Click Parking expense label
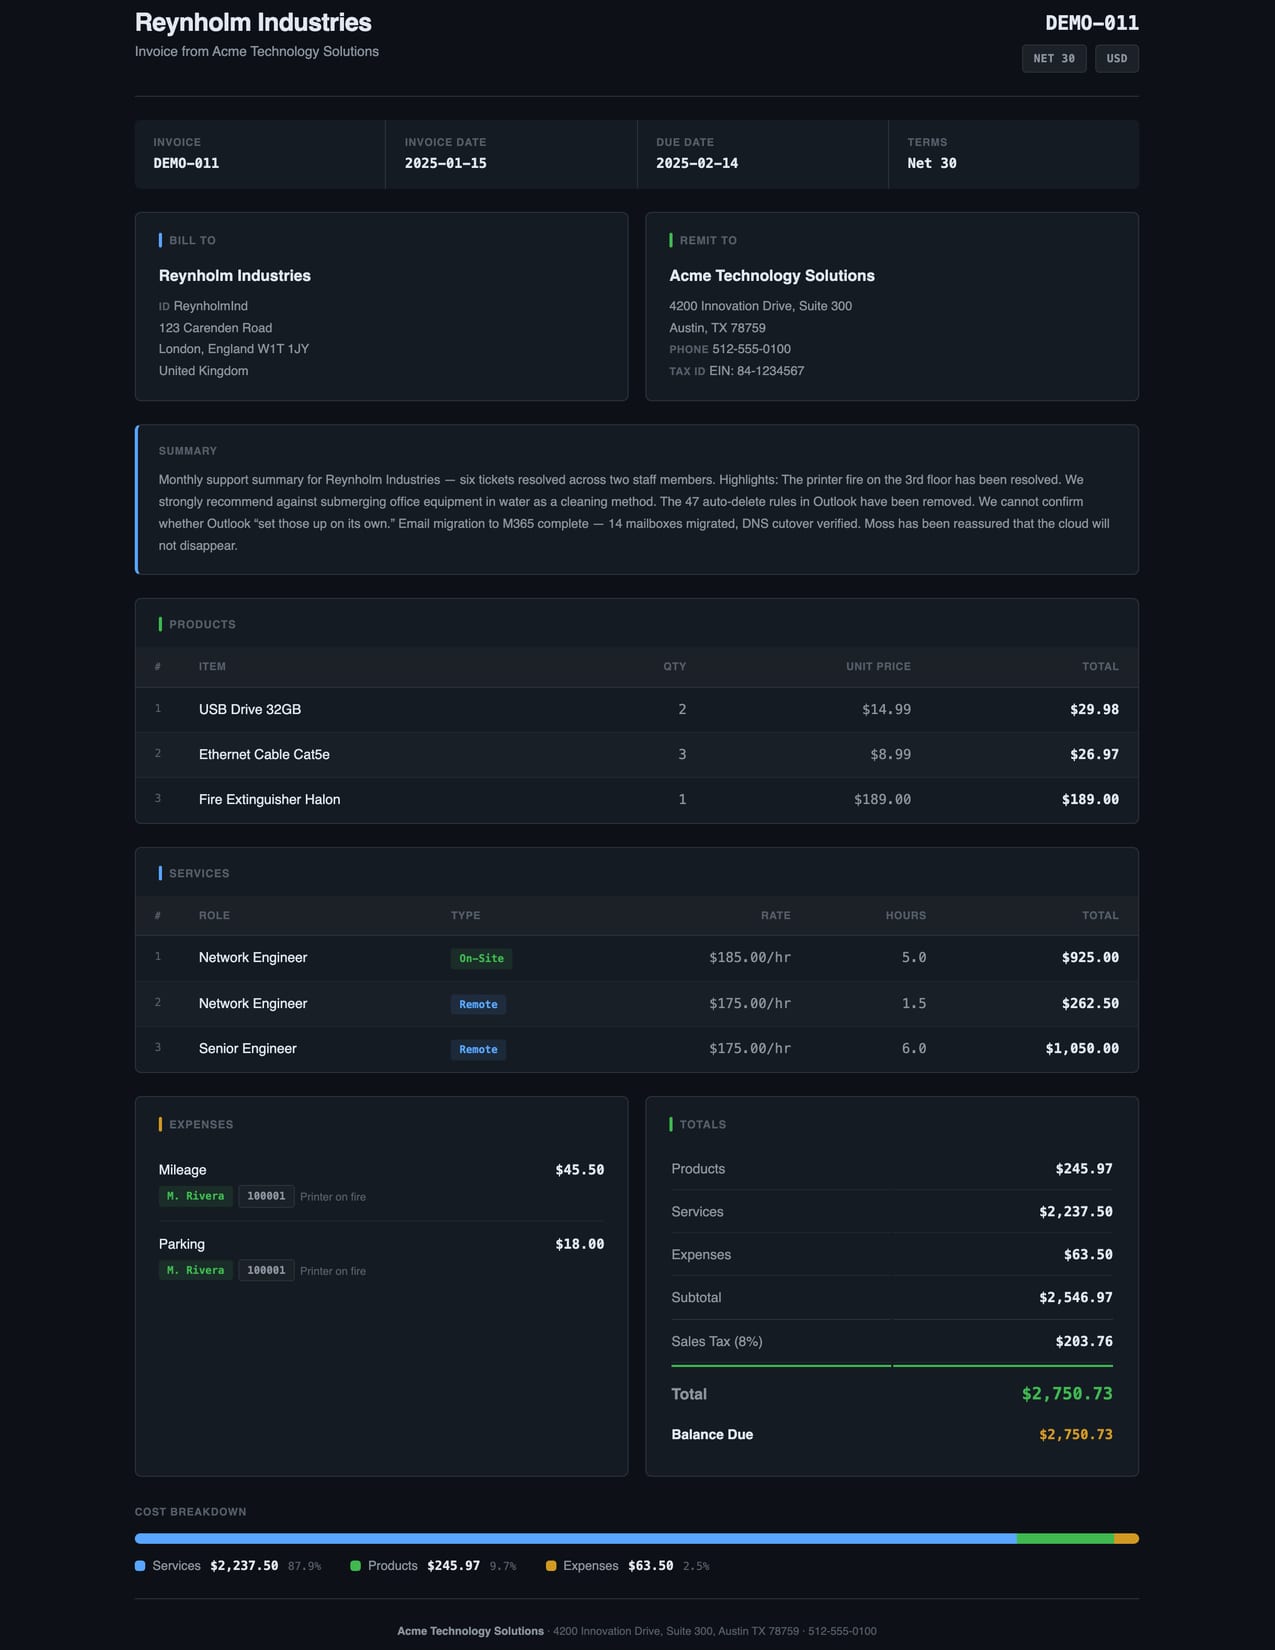This screenshot has height=1650, width=1275. point(182,1244)
